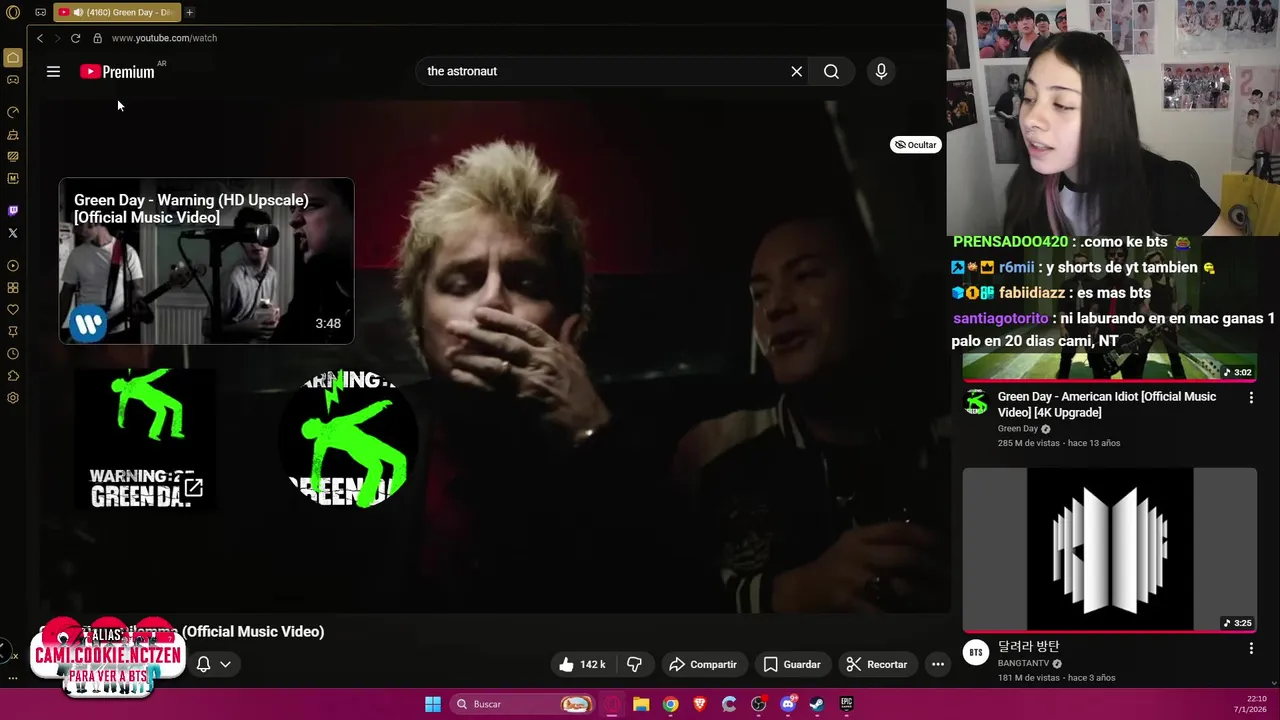
Task: Toggle the notification bell for the channel
Action: tap(203, 664)
